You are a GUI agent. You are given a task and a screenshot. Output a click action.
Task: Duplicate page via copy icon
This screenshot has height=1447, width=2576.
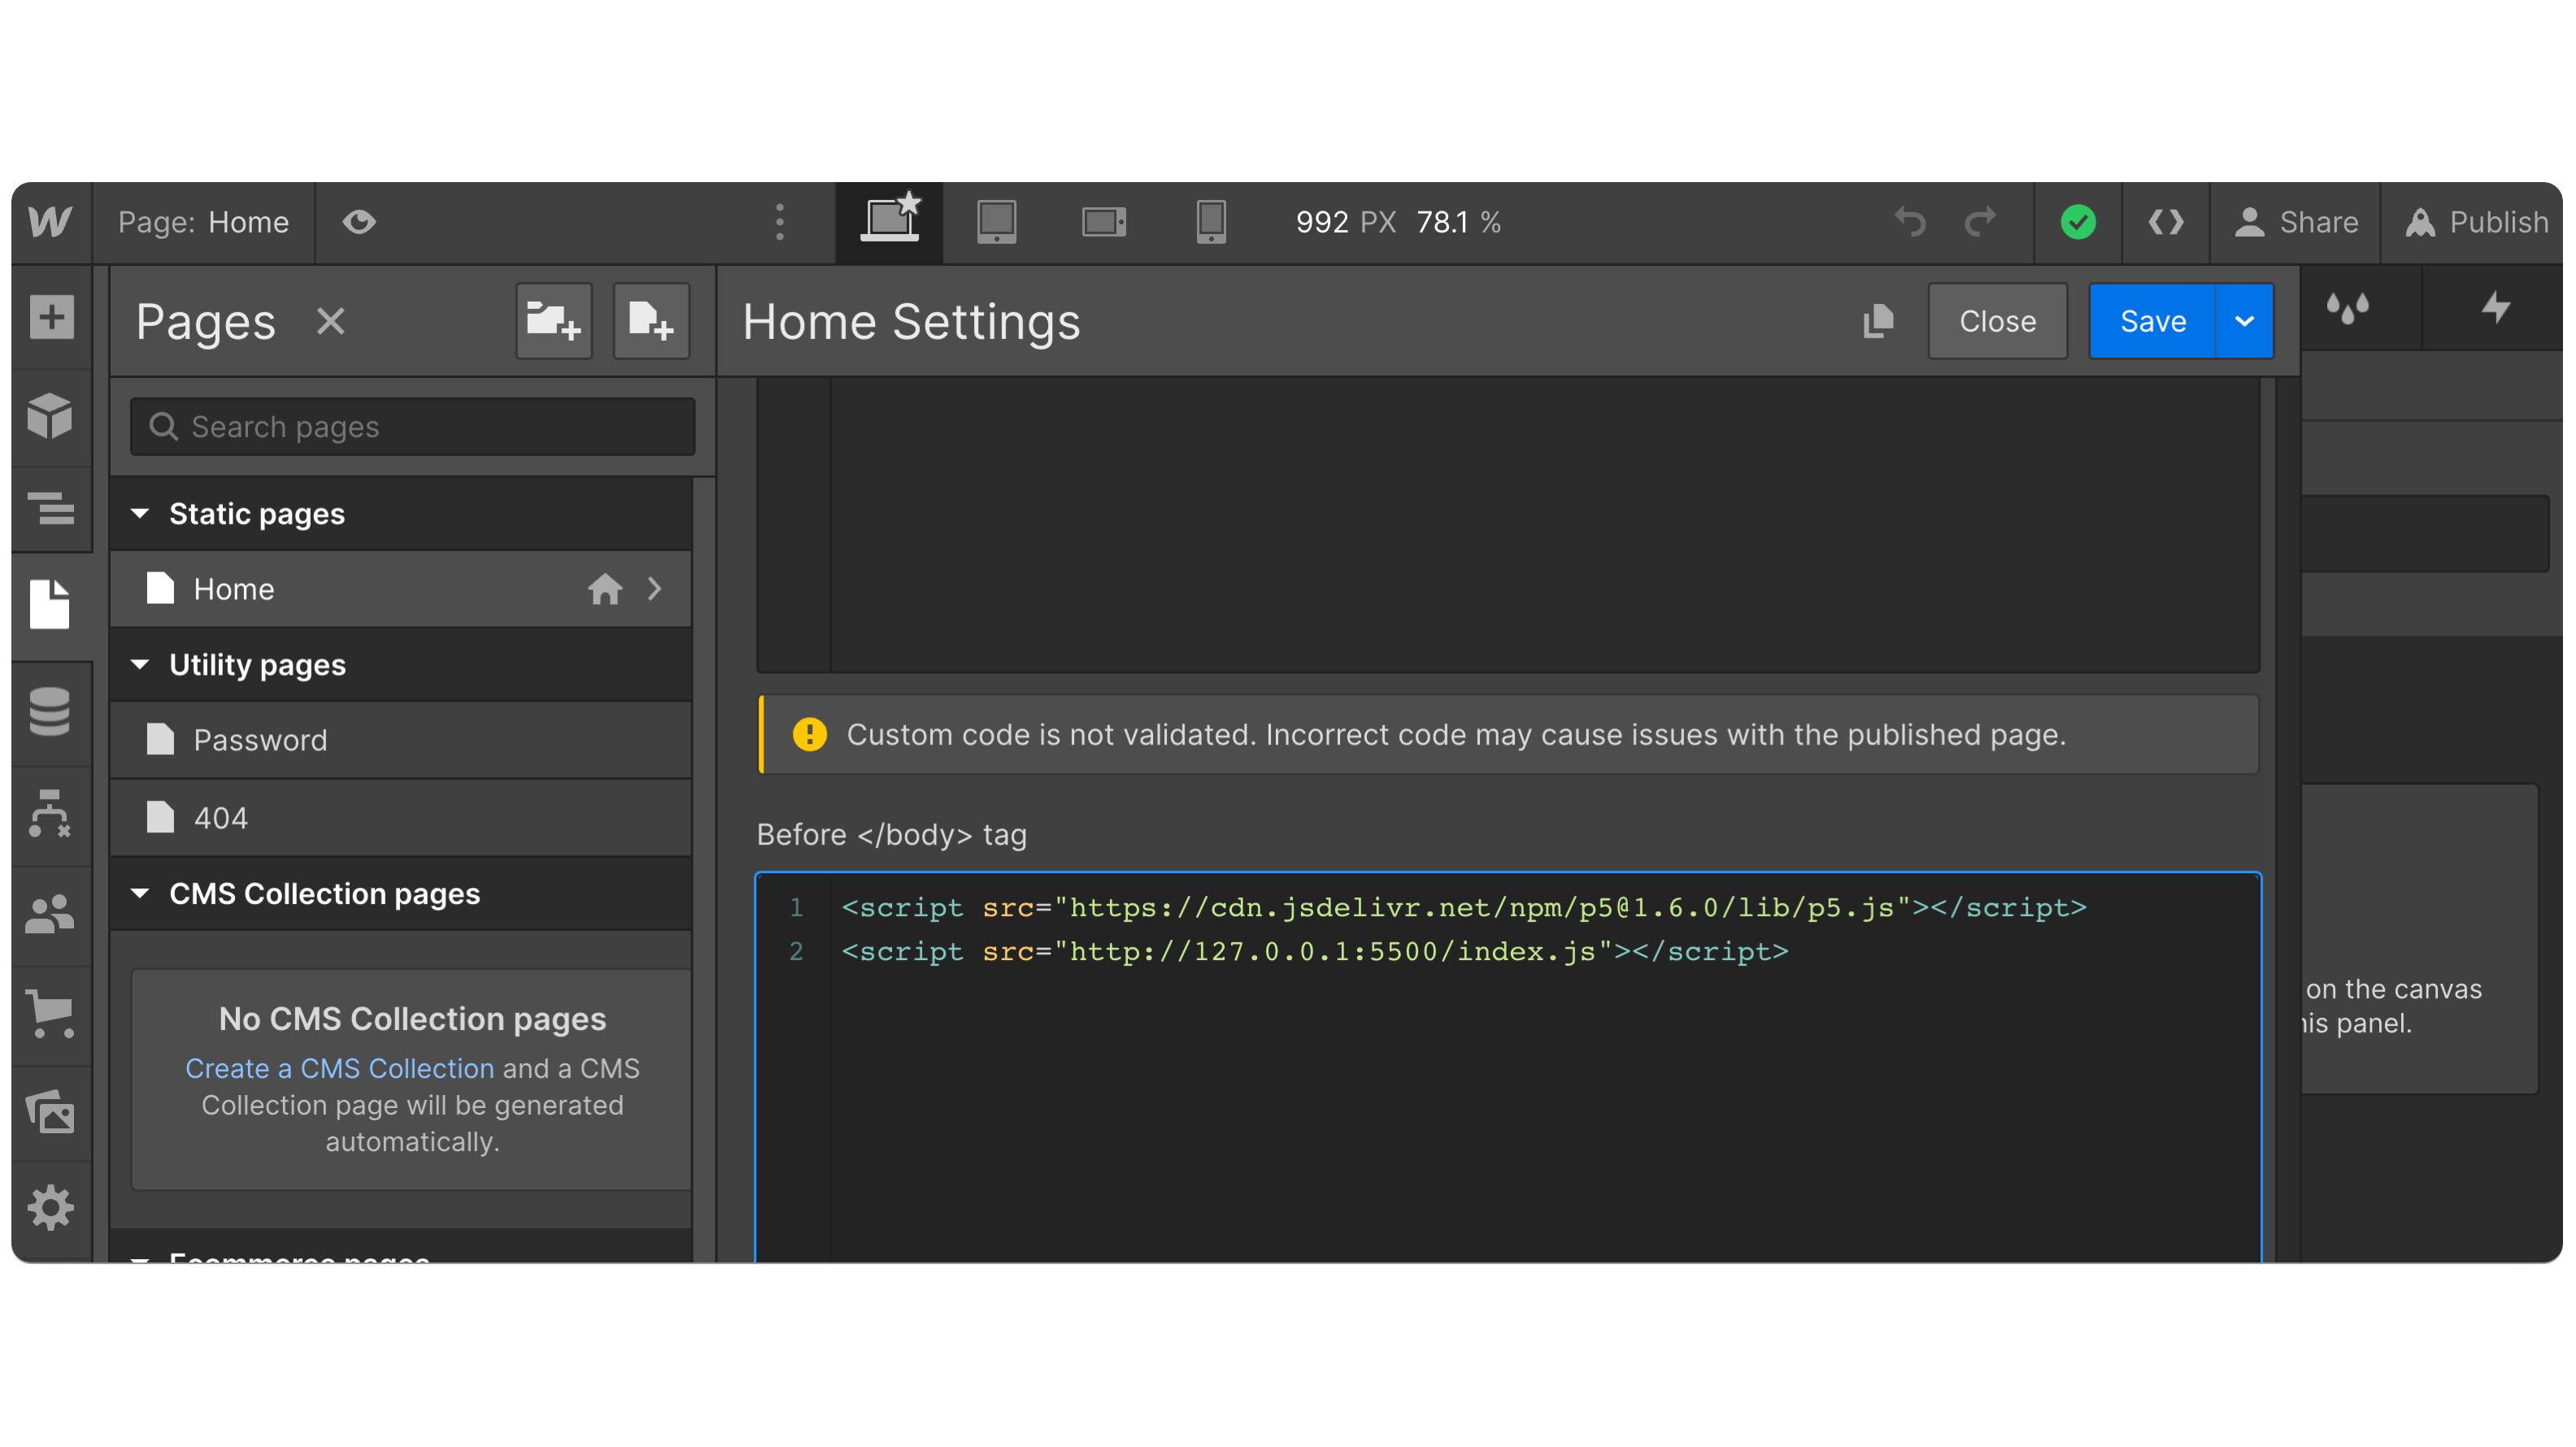click(1878, 321)
